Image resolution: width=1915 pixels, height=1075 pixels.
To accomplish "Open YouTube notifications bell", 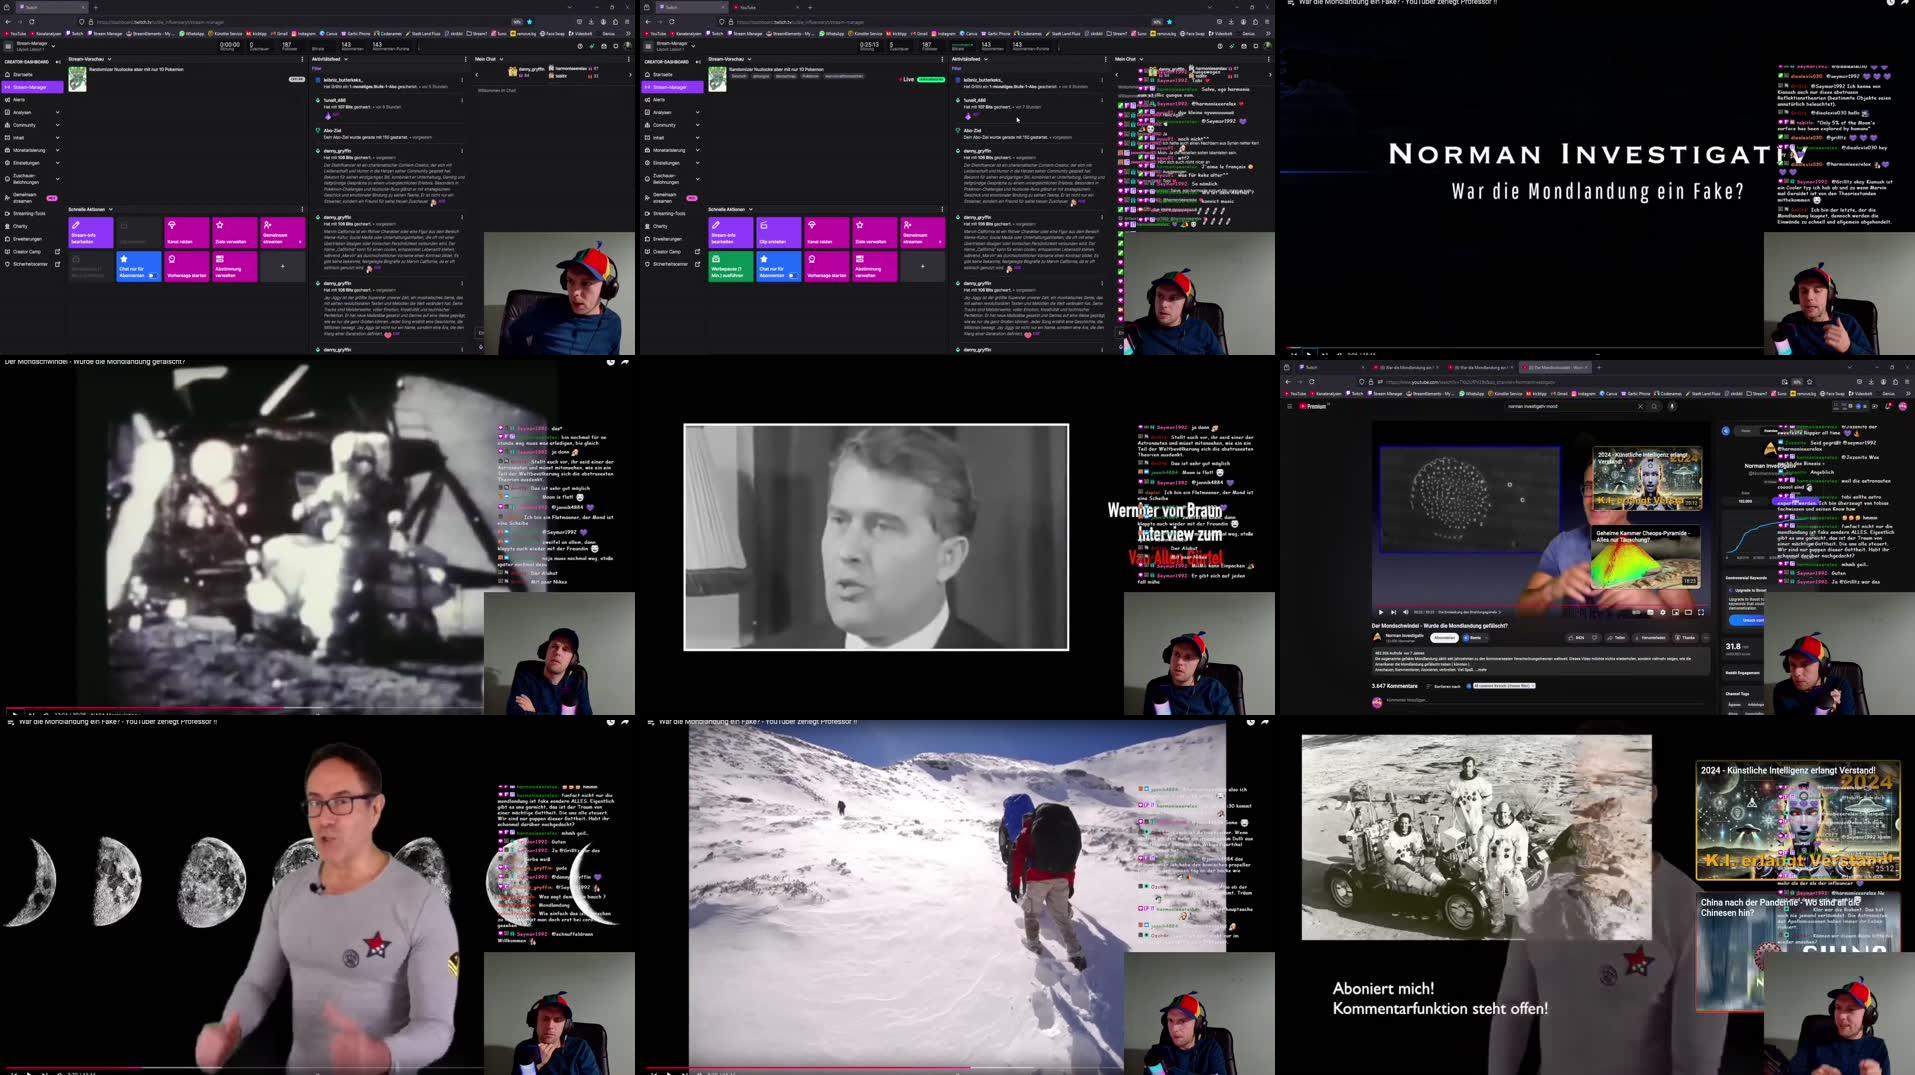I will point(1889,406).
